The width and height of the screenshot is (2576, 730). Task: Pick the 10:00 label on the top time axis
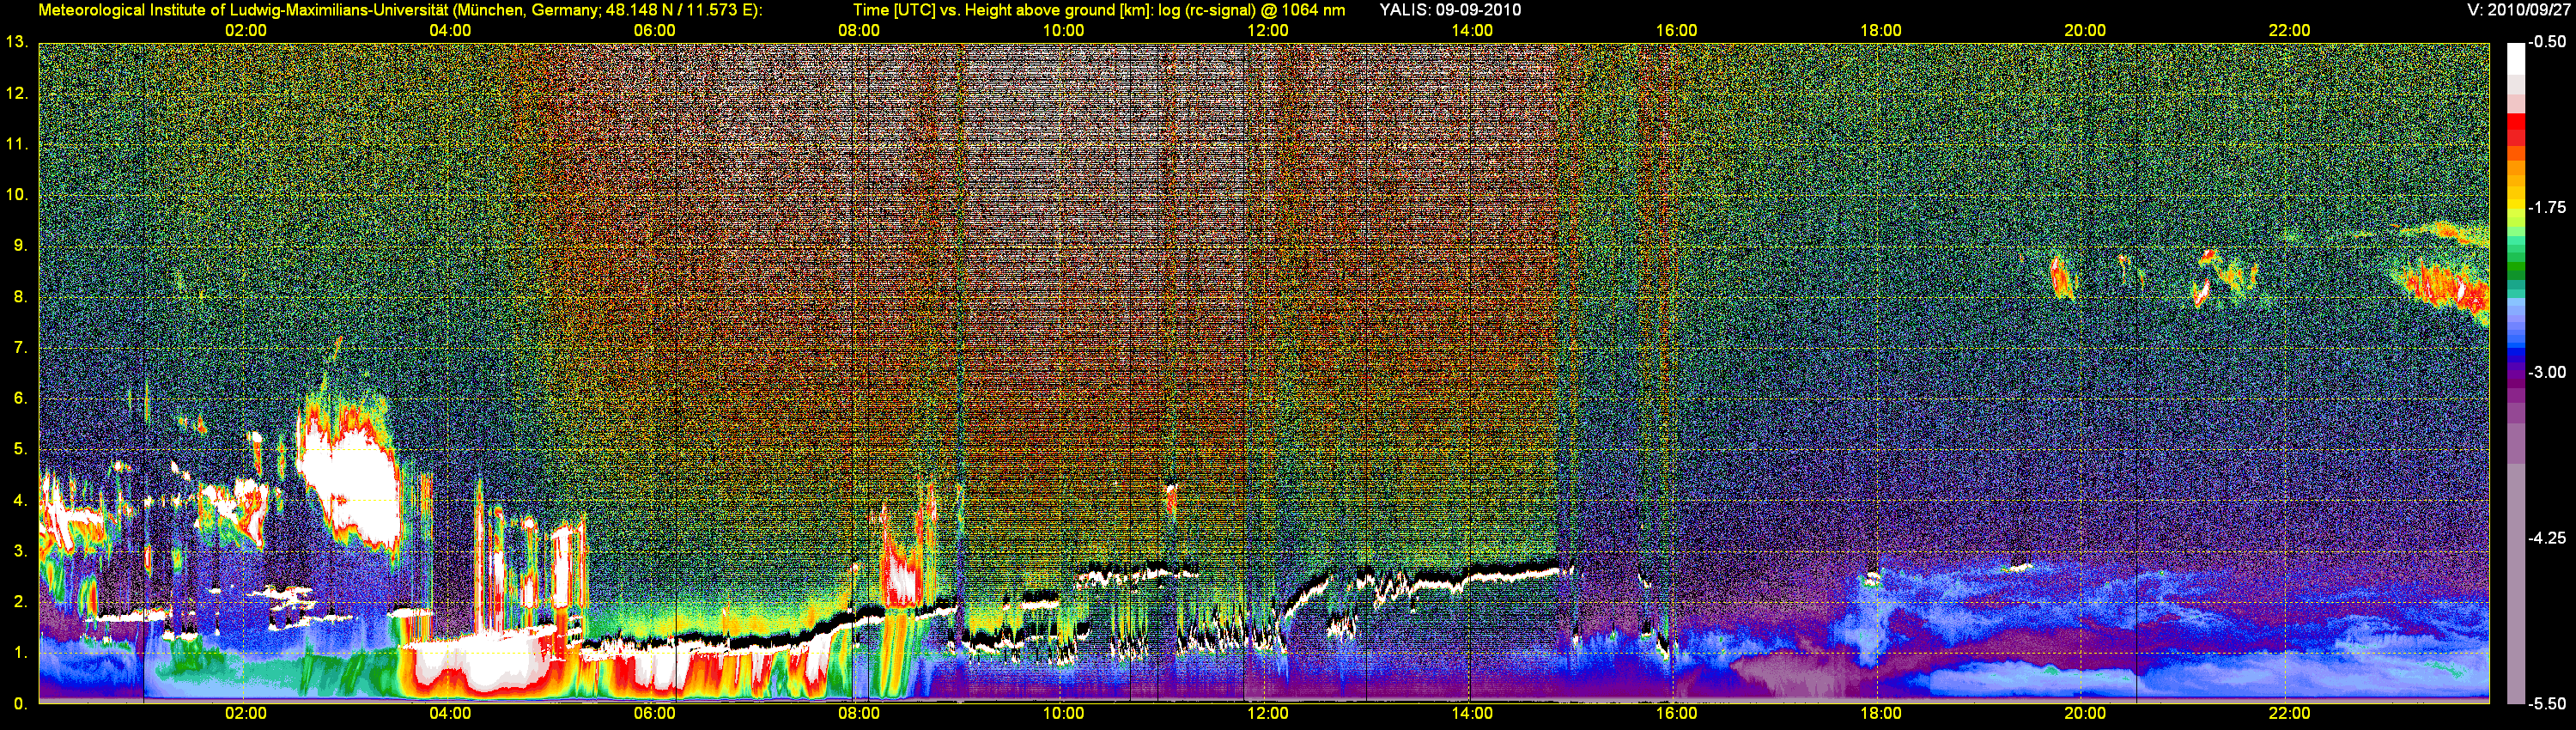1064,31
